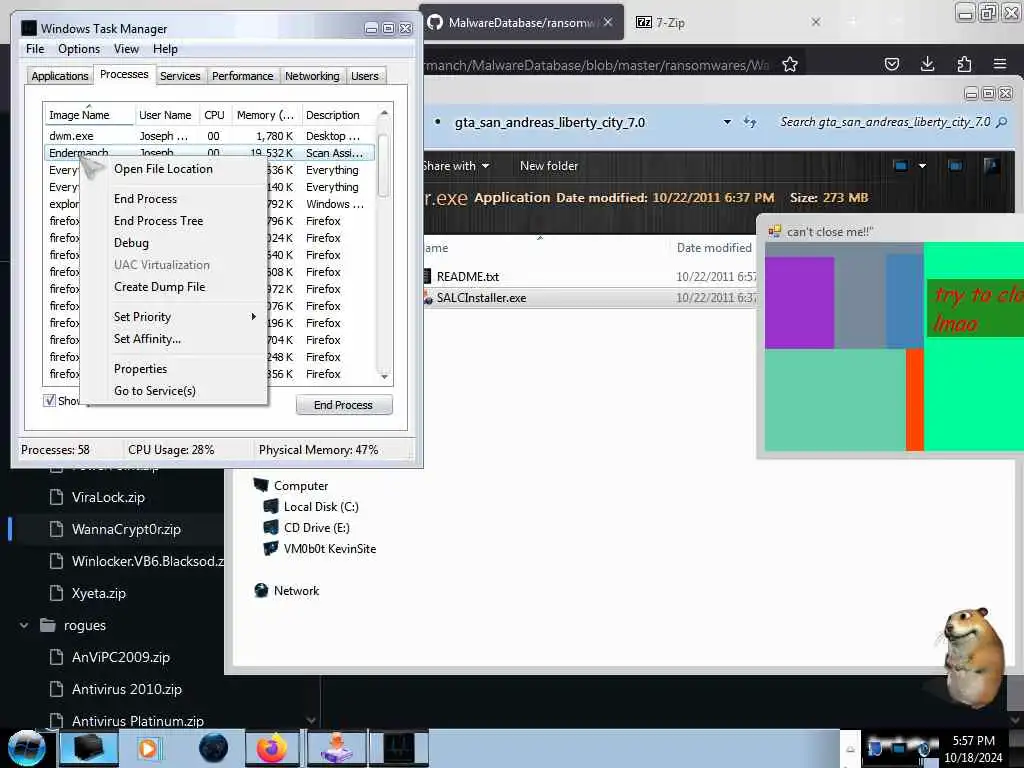Viewport: 1024px width, 768px height.
Task: Sort processes by CPU column
Action: click(214, 115)
